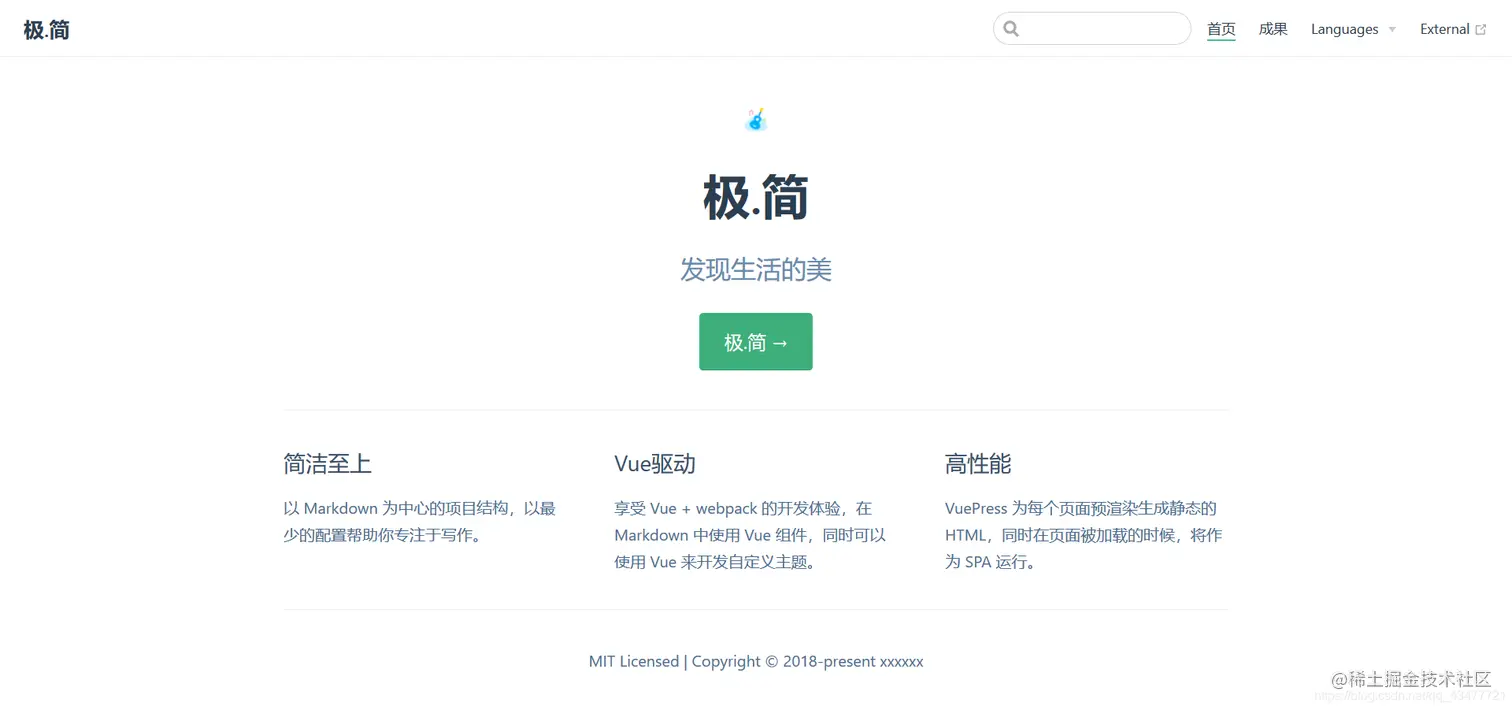
Task: Click the hero logo image above 极.简 title
Action: pyautogui.click(x=756, y=119)
